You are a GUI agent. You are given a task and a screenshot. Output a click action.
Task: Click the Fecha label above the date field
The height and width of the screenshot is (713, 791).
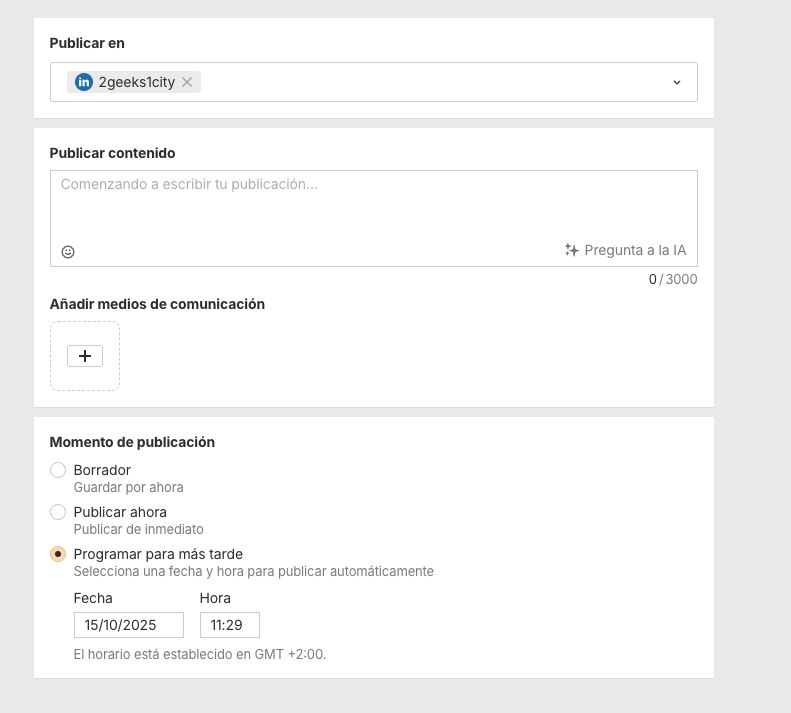pos(93,598)
